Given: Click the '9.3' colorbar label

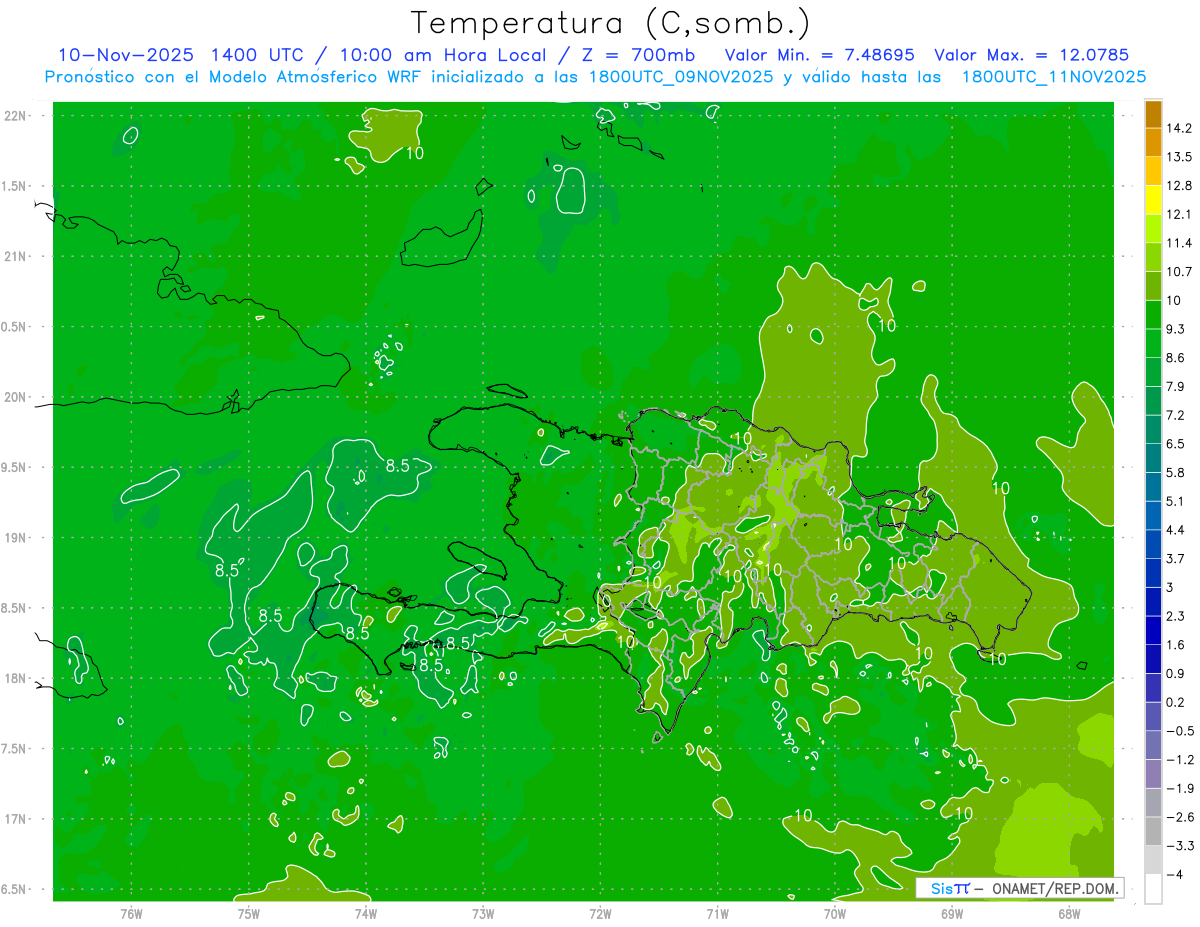Looking at the screenshot, I should click(x=1175, y=329).
